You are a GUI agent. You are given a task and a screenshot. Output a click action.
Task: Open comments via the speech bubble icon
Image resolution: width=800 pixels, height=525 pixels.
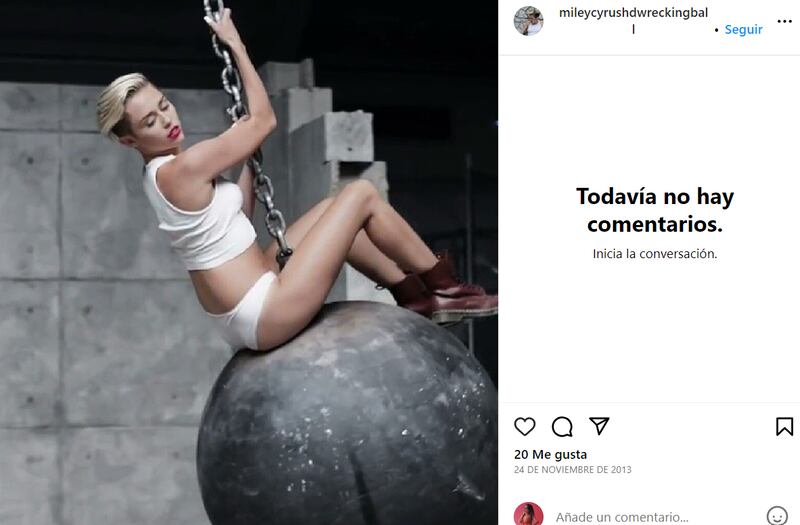tap(562, 427)
